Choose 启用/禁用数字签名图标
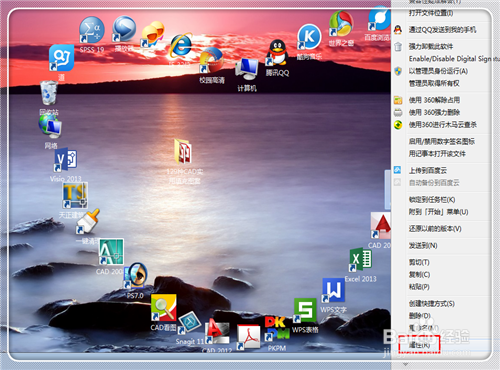Image resolution: width=500 pixels, height=370 pixels. tap(441, 141)
